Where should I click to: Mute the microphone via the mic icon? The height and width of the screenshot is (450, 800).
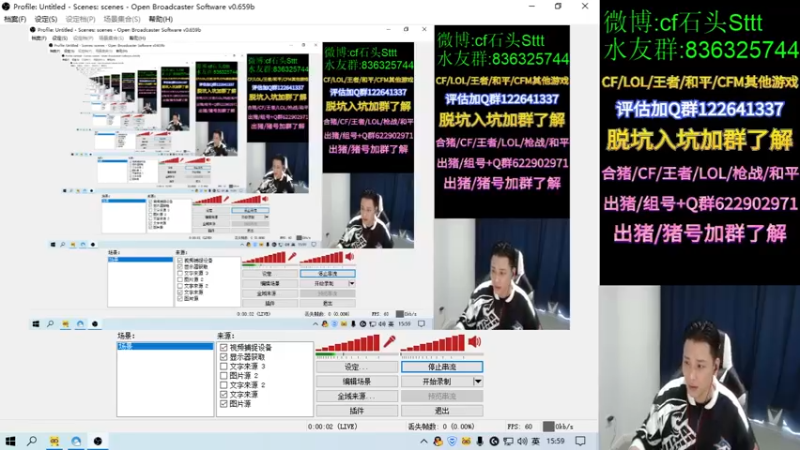tap(390, 341)
